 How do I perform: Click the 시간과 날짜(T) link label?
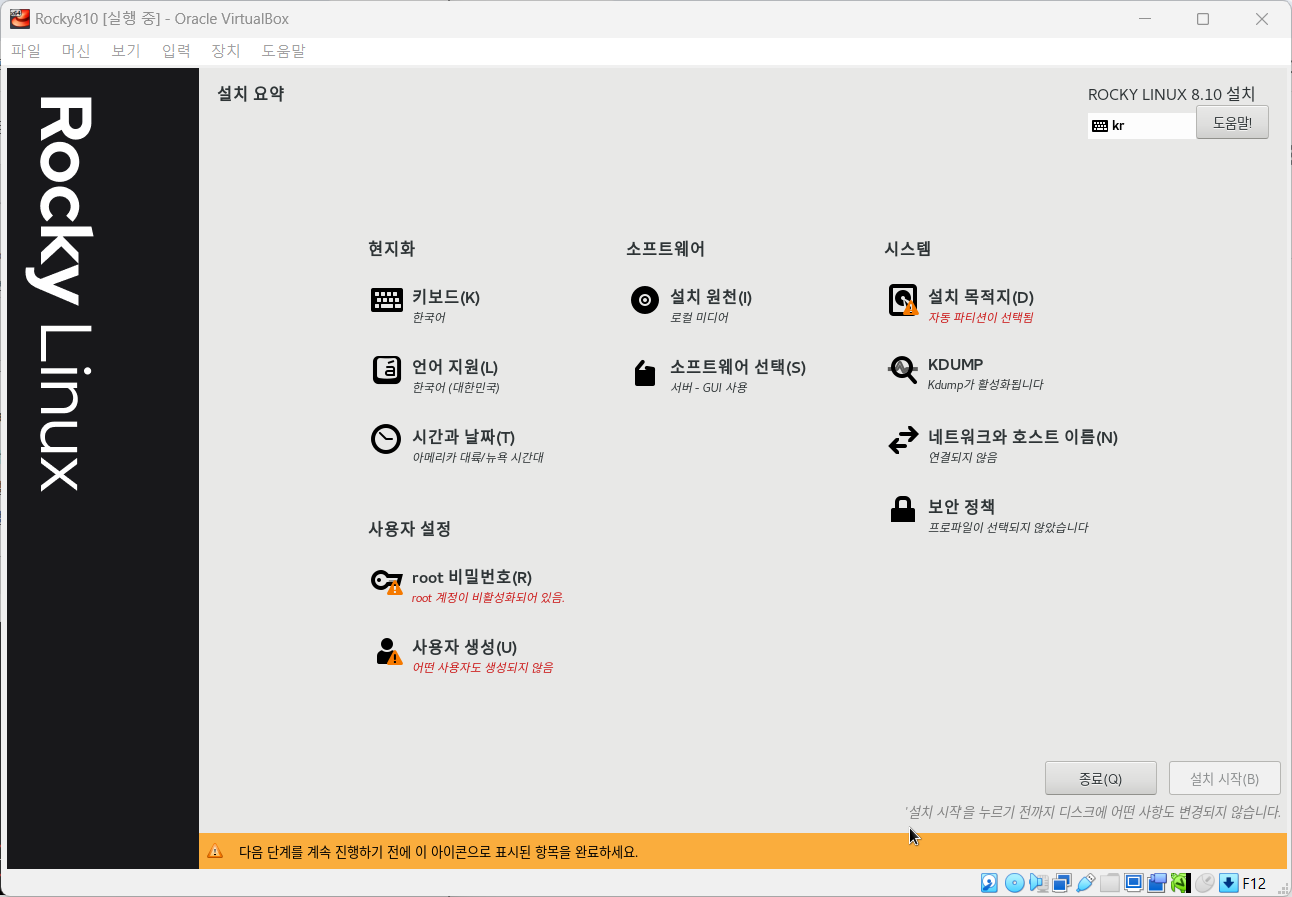463,437
